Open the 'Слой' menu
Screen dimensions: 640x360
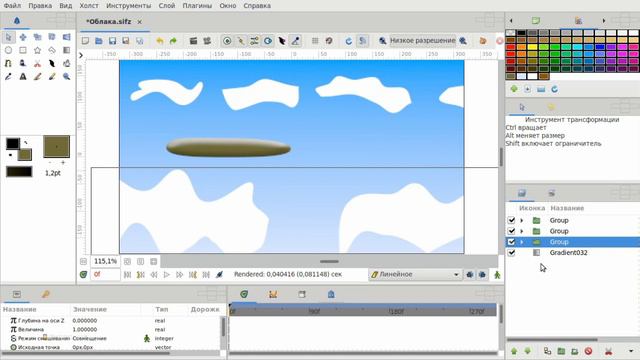[x=167, y=6]
